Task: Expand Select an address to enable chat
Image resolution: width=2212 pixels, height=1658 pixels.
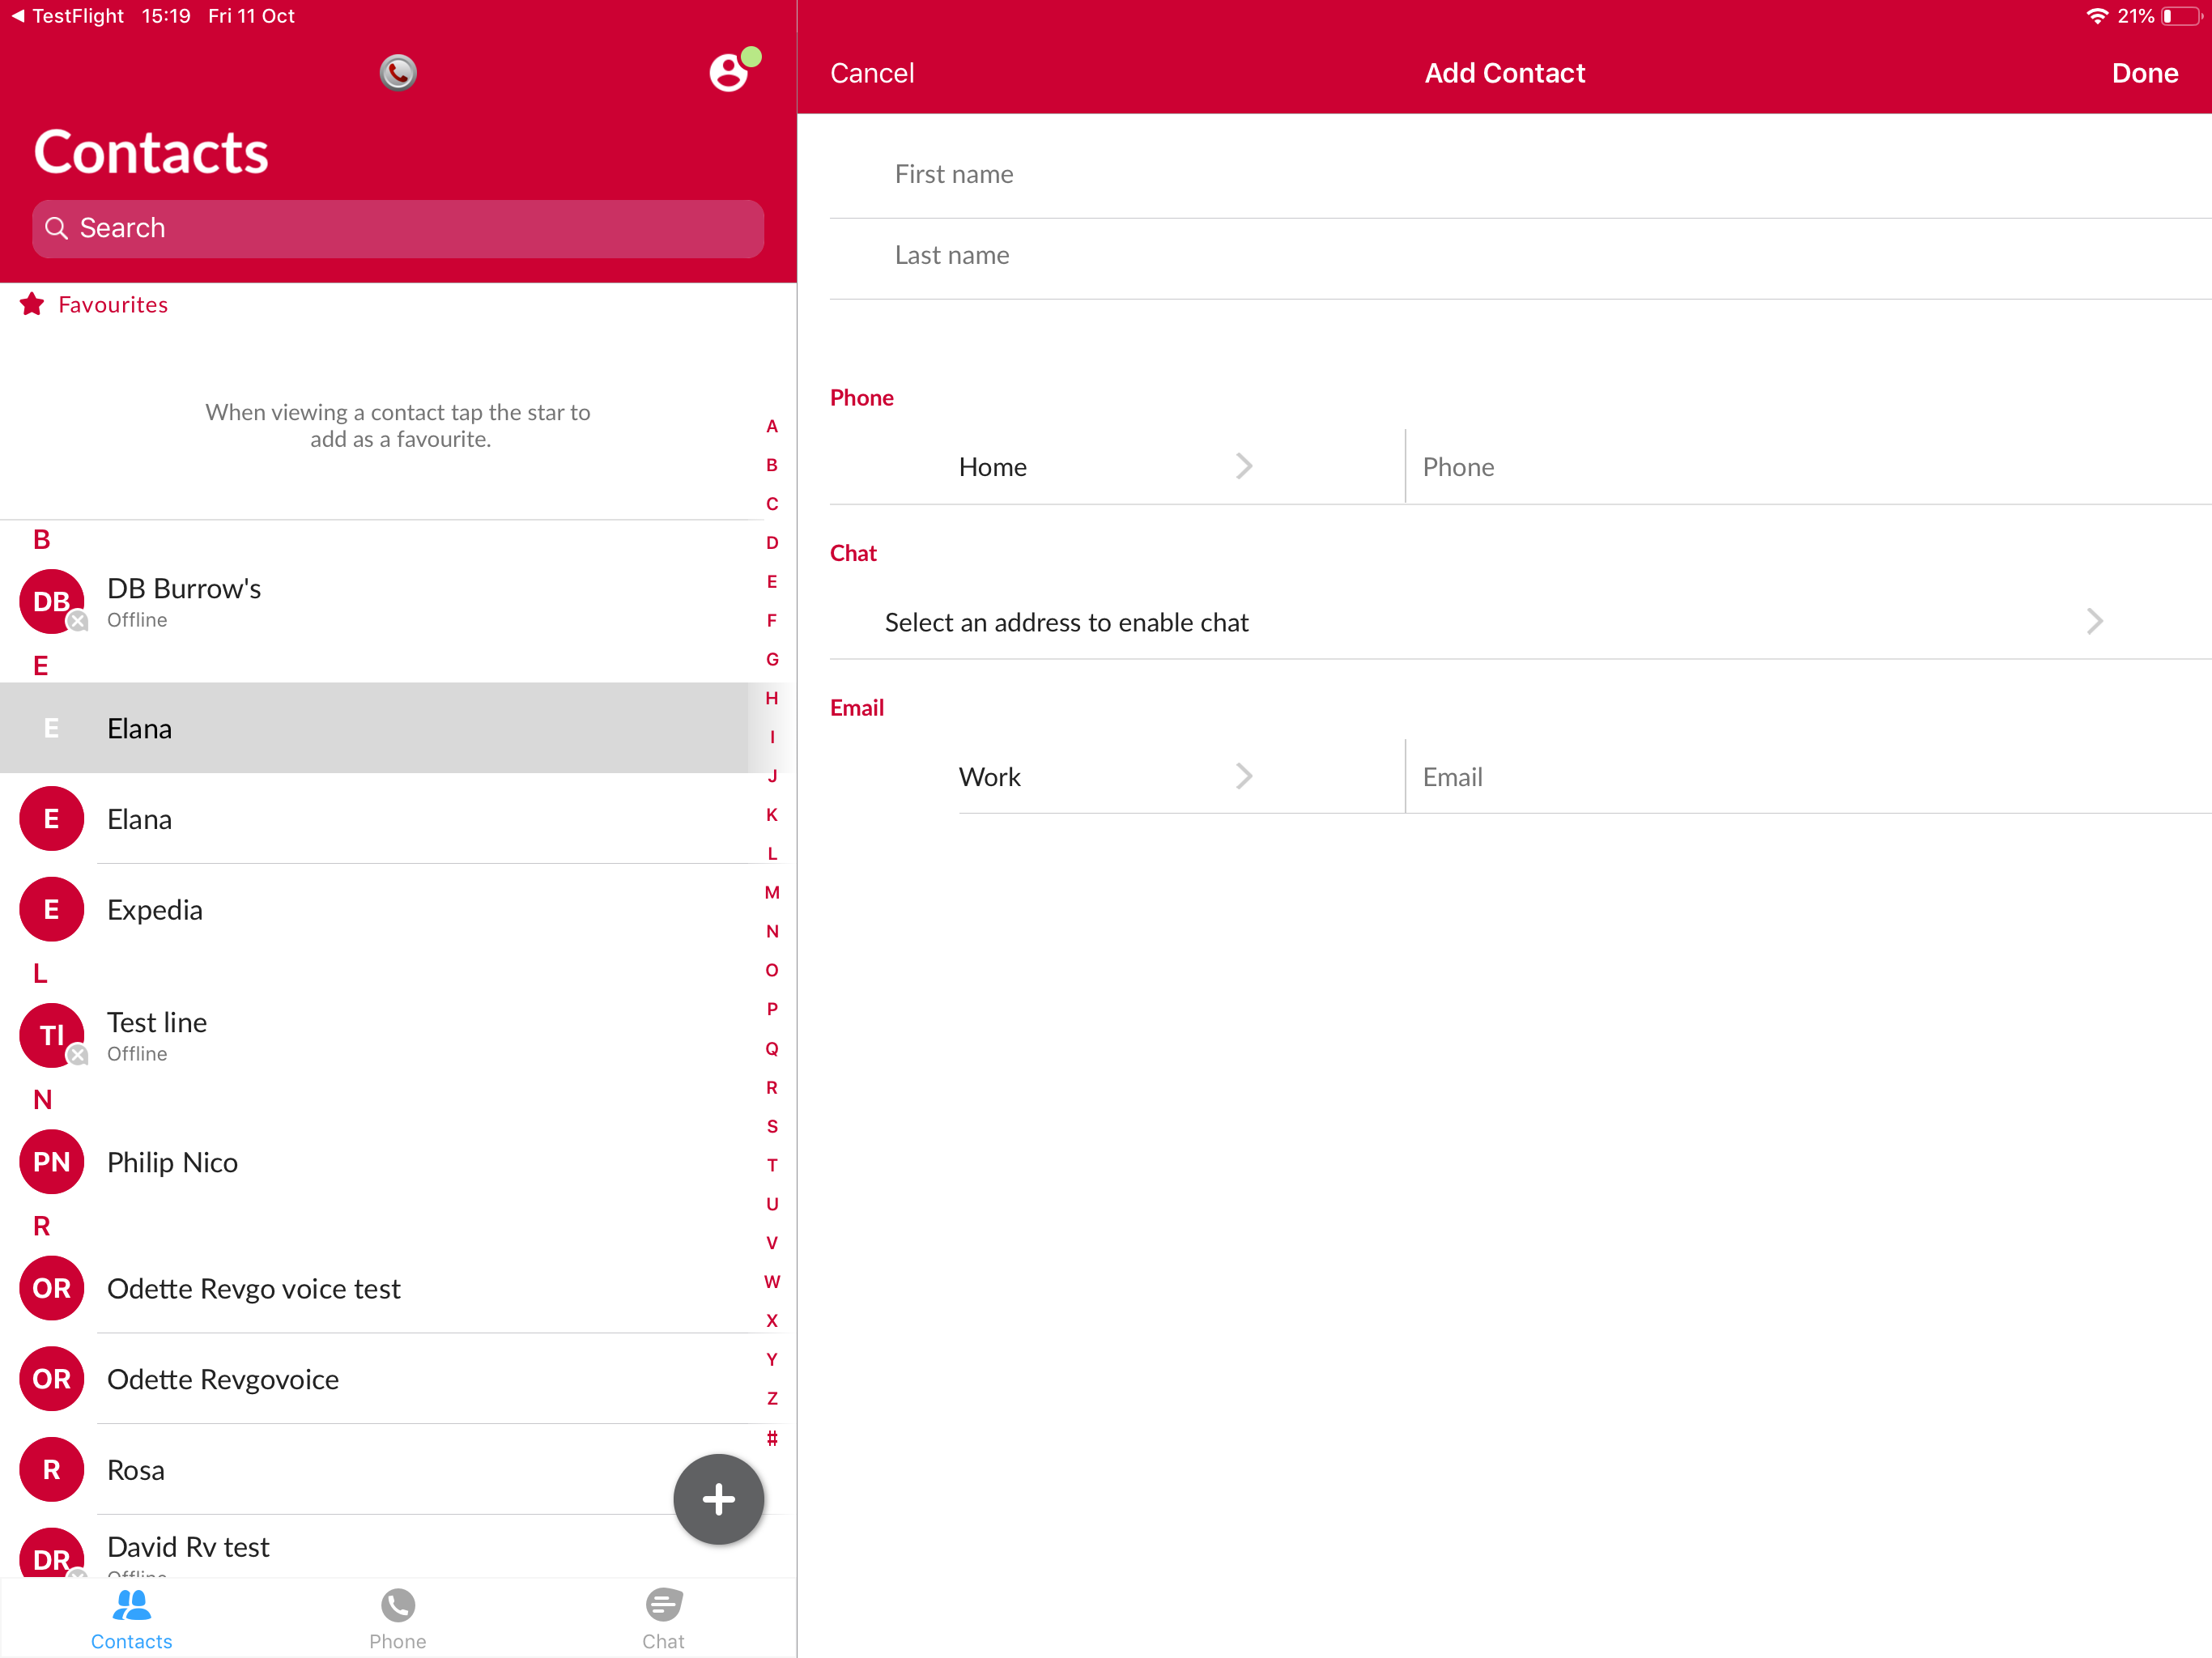Action: [1521, 622]
